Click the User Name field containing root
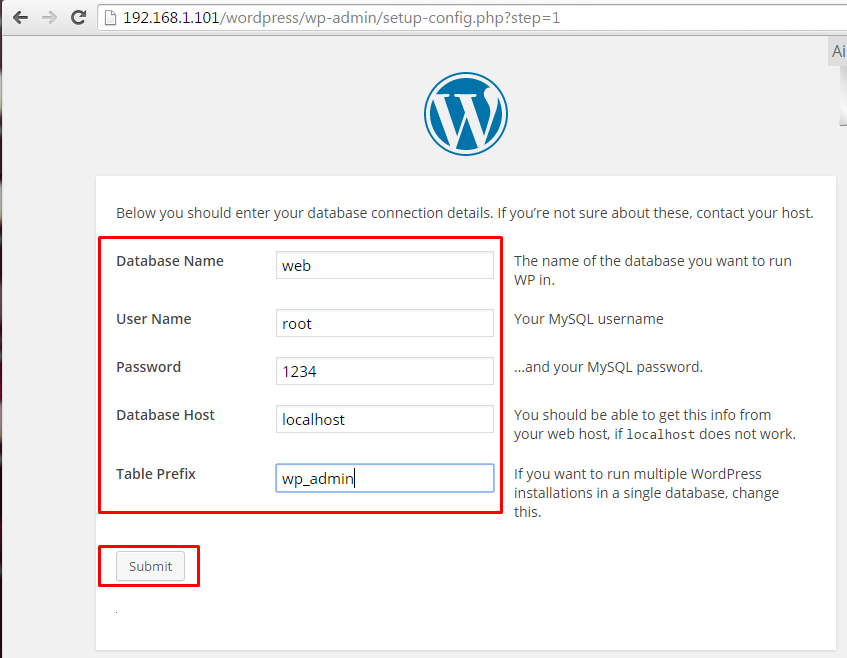The width and height of the screenshot is (847, 658). coord(385,323)
